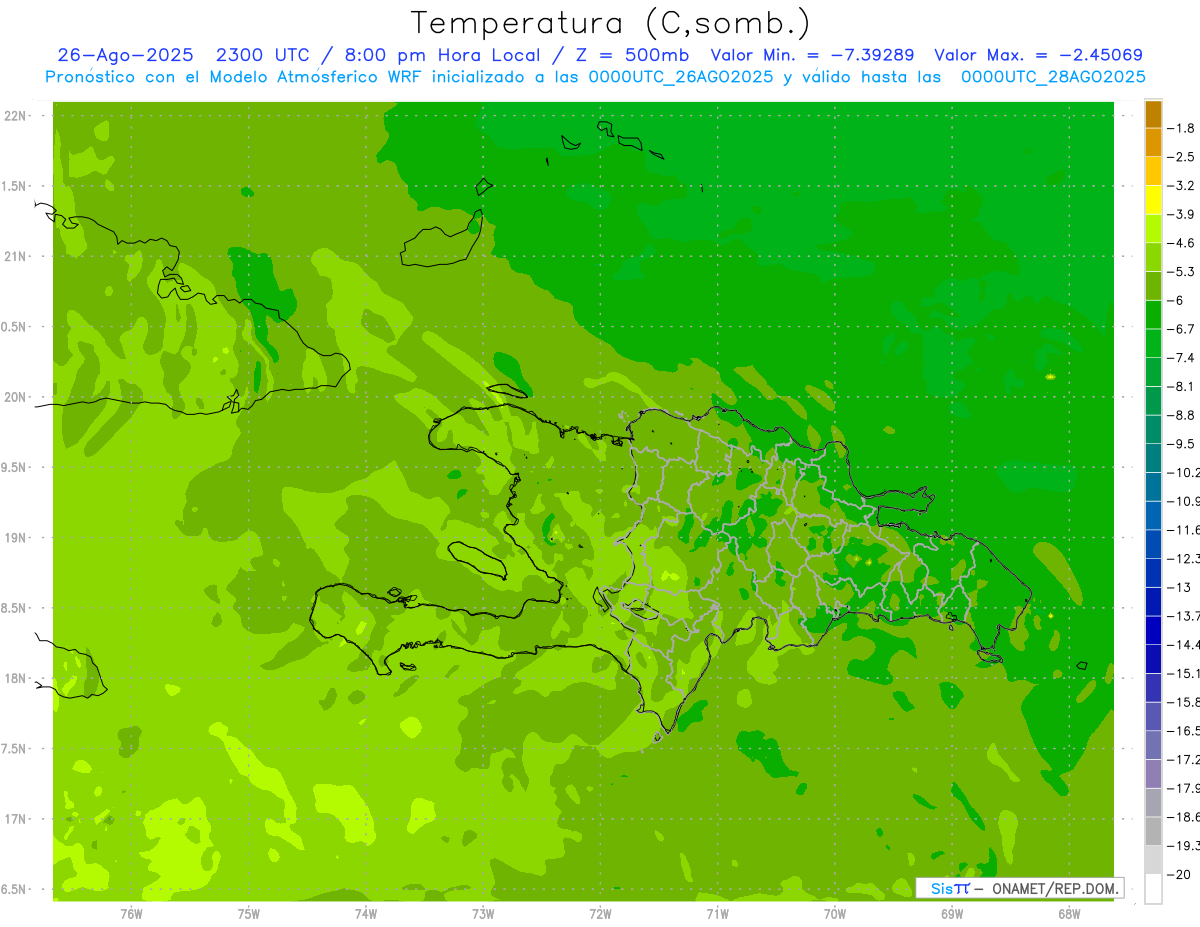Viewport: 1200px width, 927px height.
Task: Click the purple swatch between -17.2 and -17.9
Action: click(1153, 773)
